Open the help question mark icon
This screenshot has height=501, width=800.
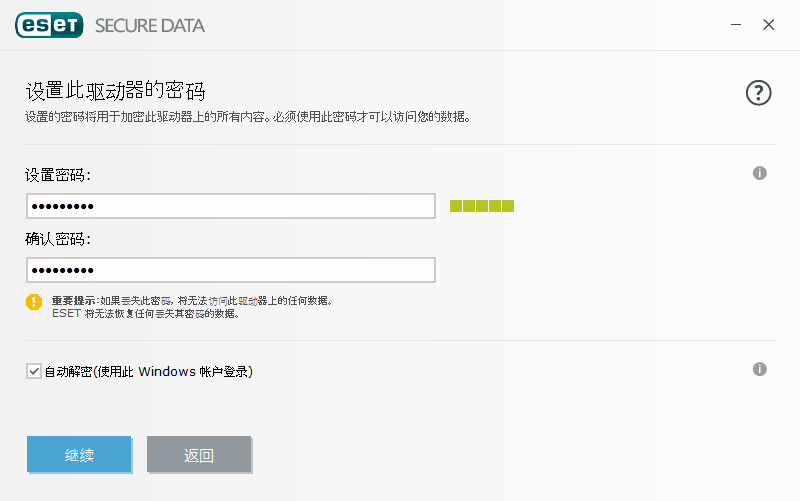[758, 93]
